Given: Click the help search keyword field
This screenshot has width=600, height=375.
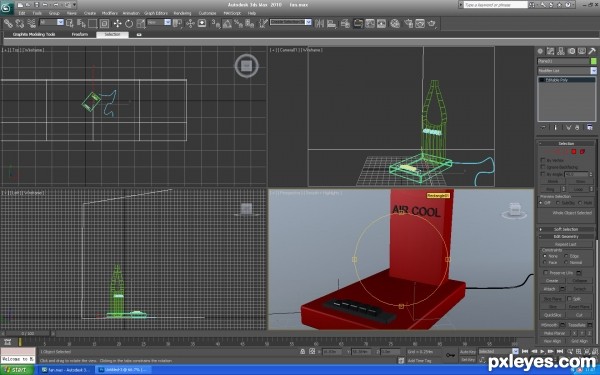Looking at the screenshot, I should 496,5.
